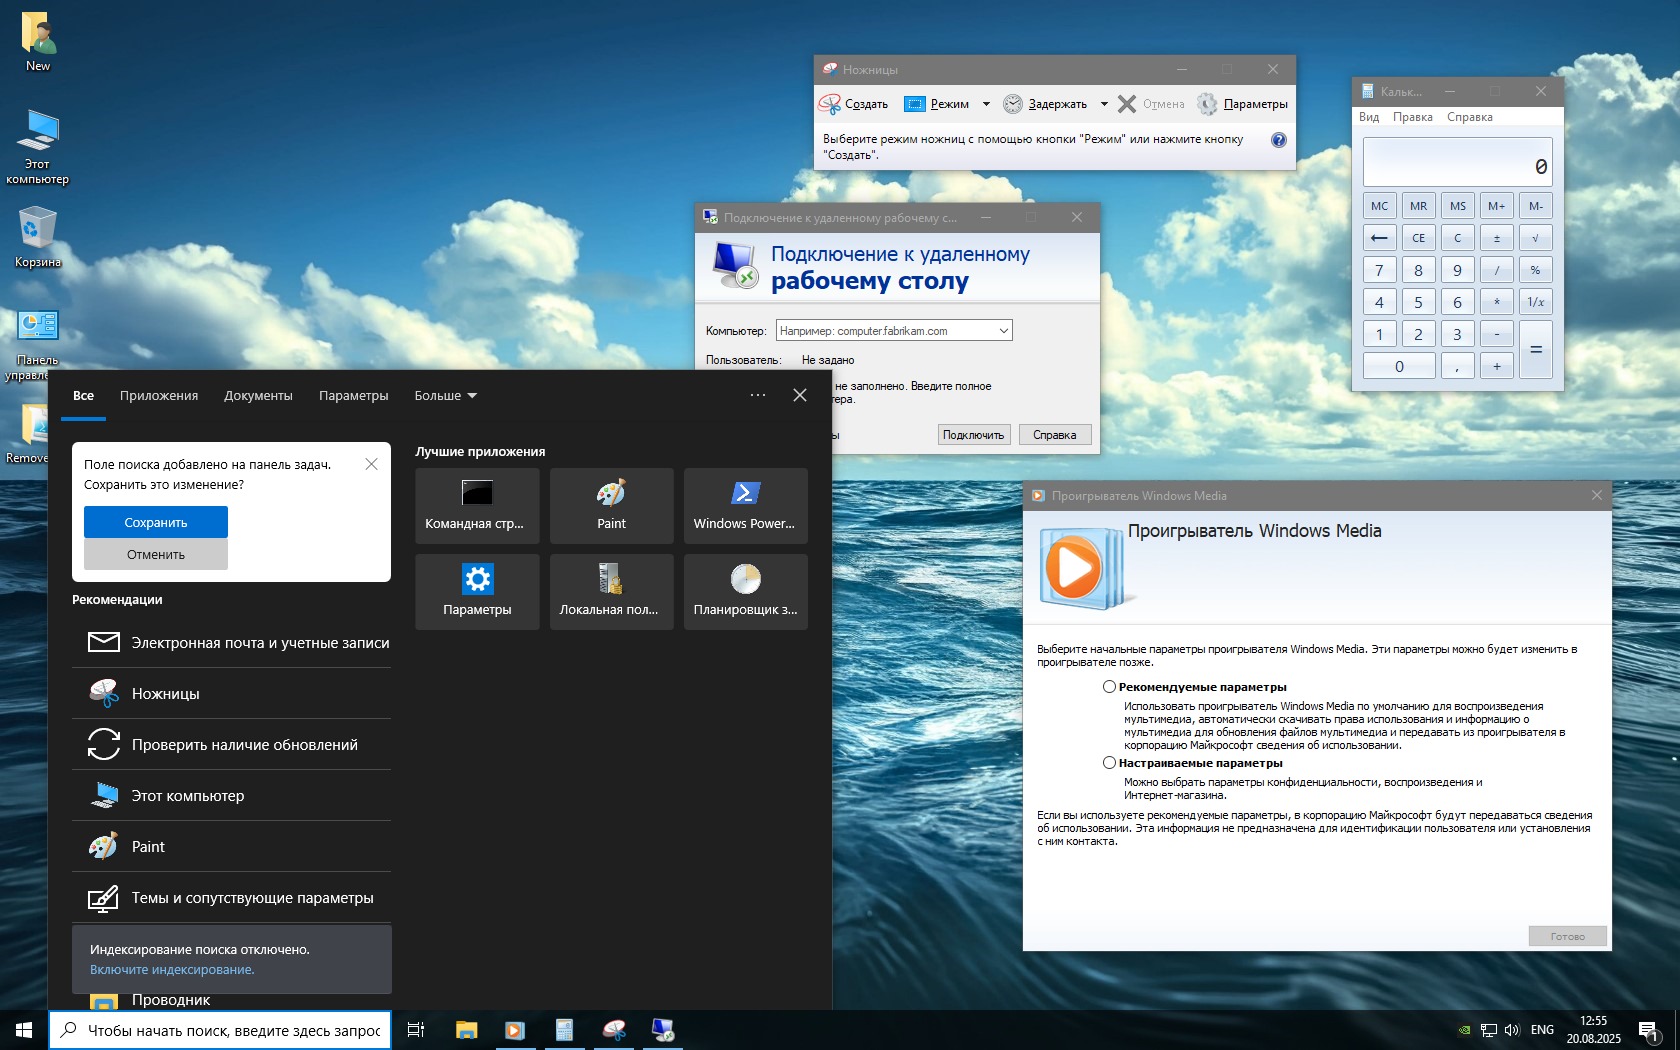
Task: Open Task View on the taskbar
Action: coord(416,1030)
